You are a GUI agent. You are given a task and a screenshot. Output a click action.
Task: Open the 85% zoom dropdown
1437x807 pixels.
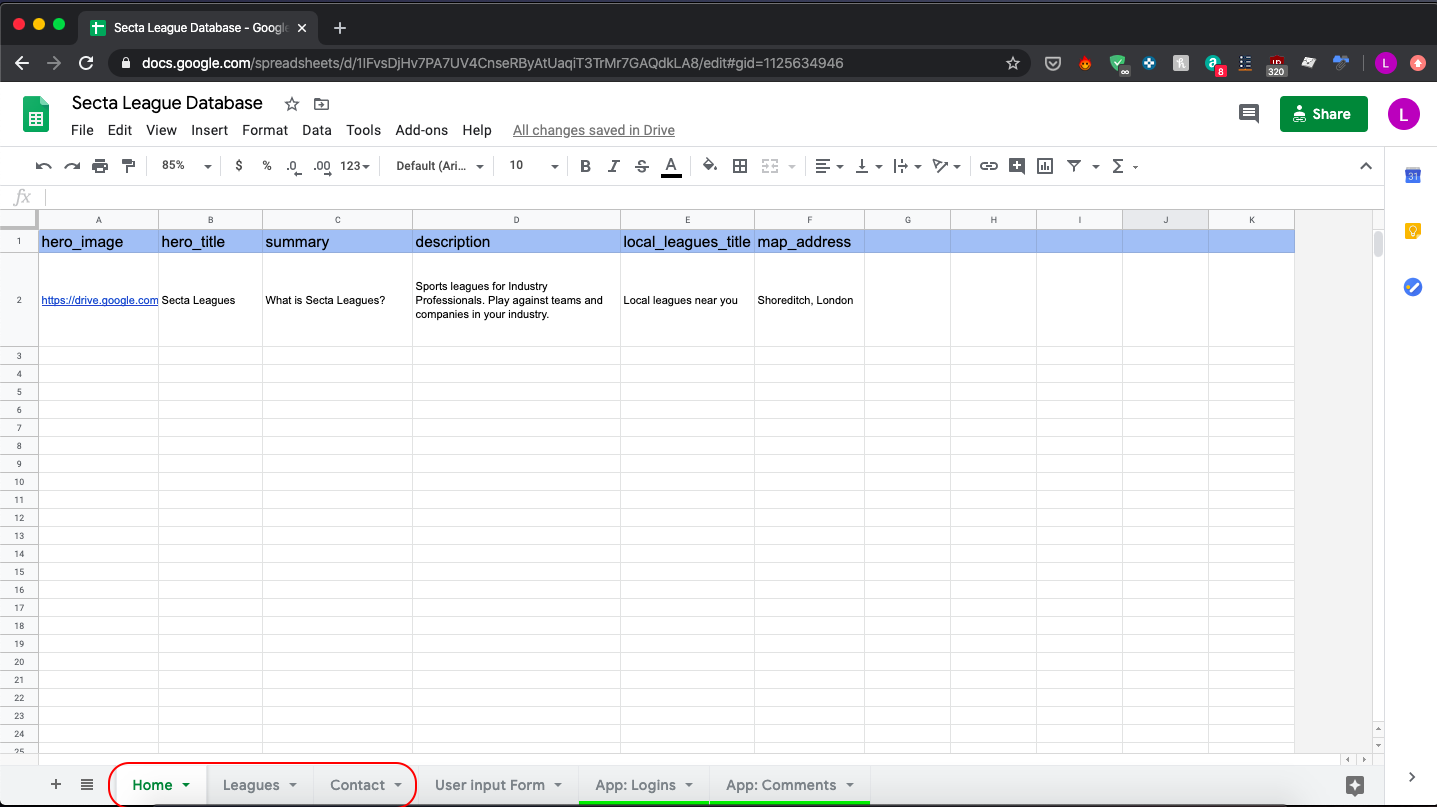(186, 166)
